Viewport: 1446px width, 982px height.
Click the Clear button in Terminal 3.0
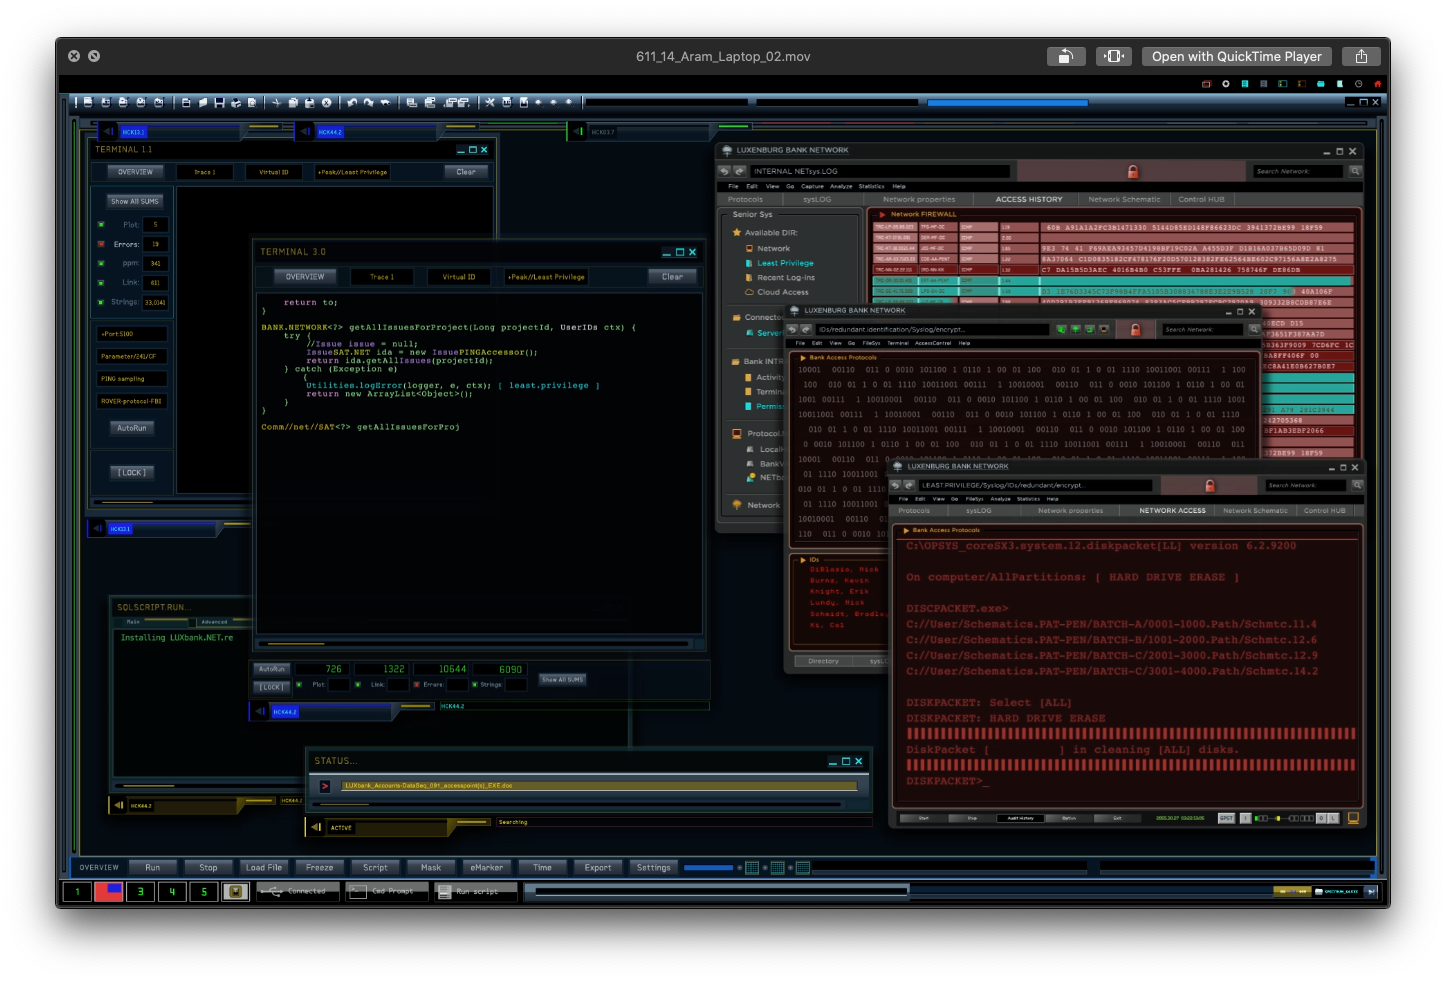672,277
